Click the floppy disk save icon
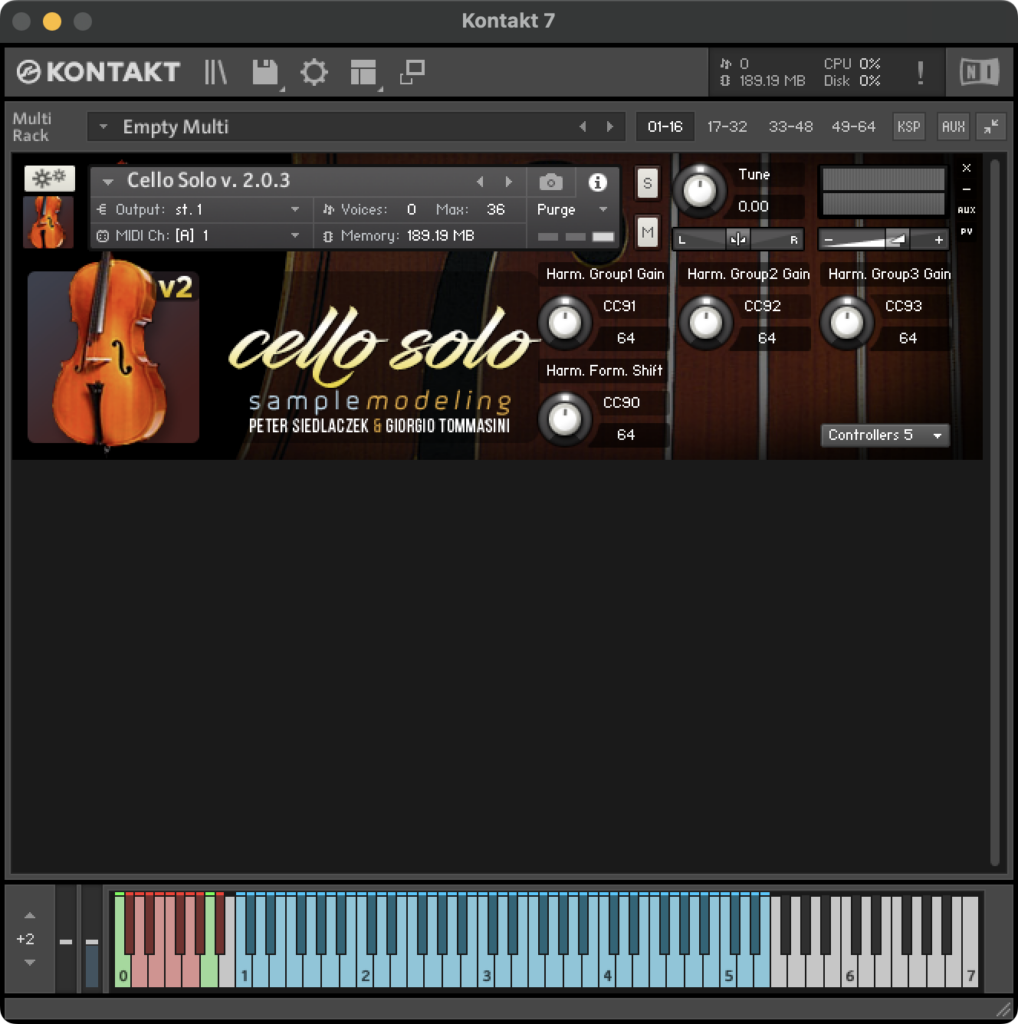This screenshot has height=1024, width=1018. [x=264, y=72]
